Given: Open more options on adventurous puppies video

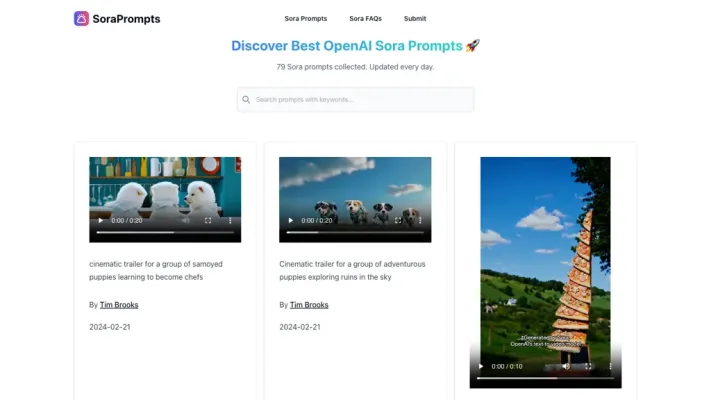Looking at the screenshot, I should (420, 220).
